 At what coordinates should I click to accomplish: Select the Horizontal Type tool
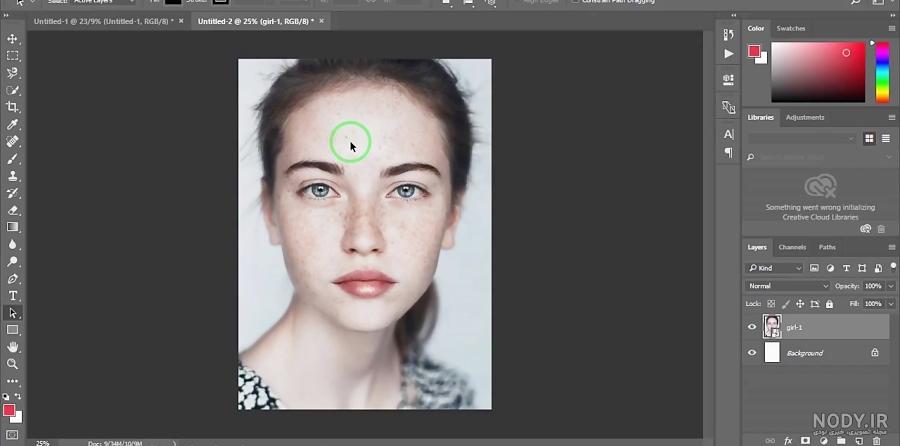[12, 296]
